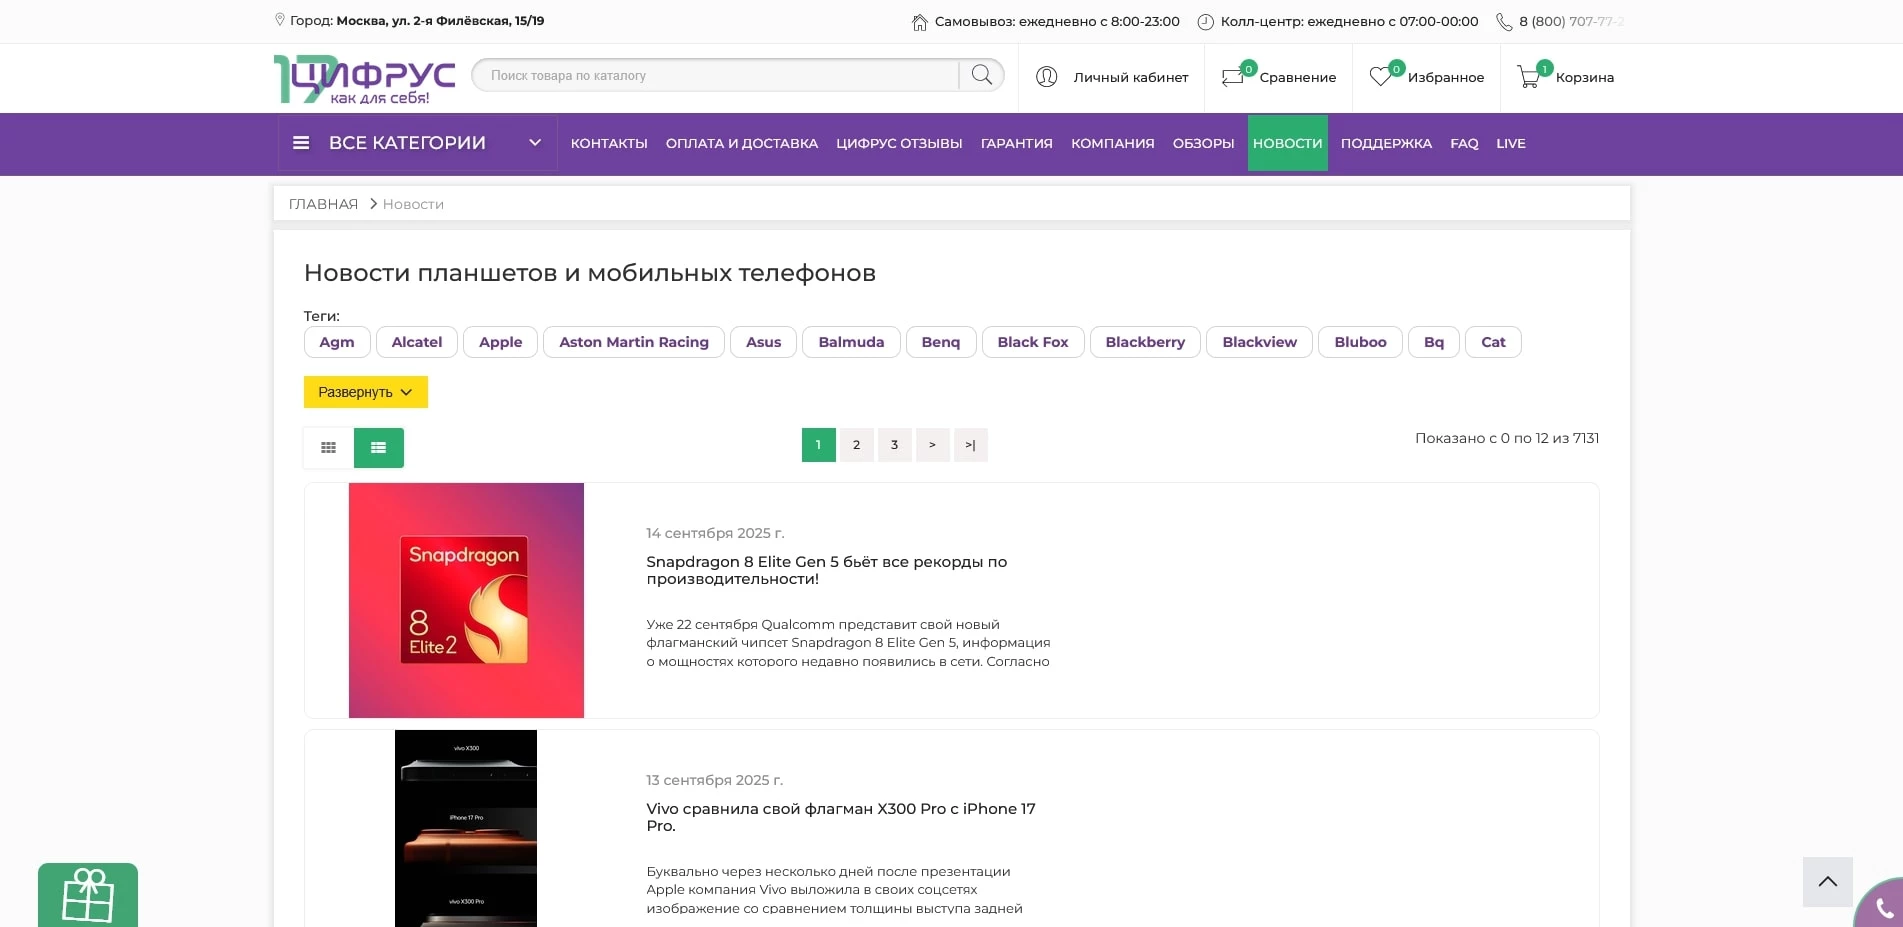Open the ОБЗОРЫ menu item
Screen dimensions: 1903x927
(1203, 143)
